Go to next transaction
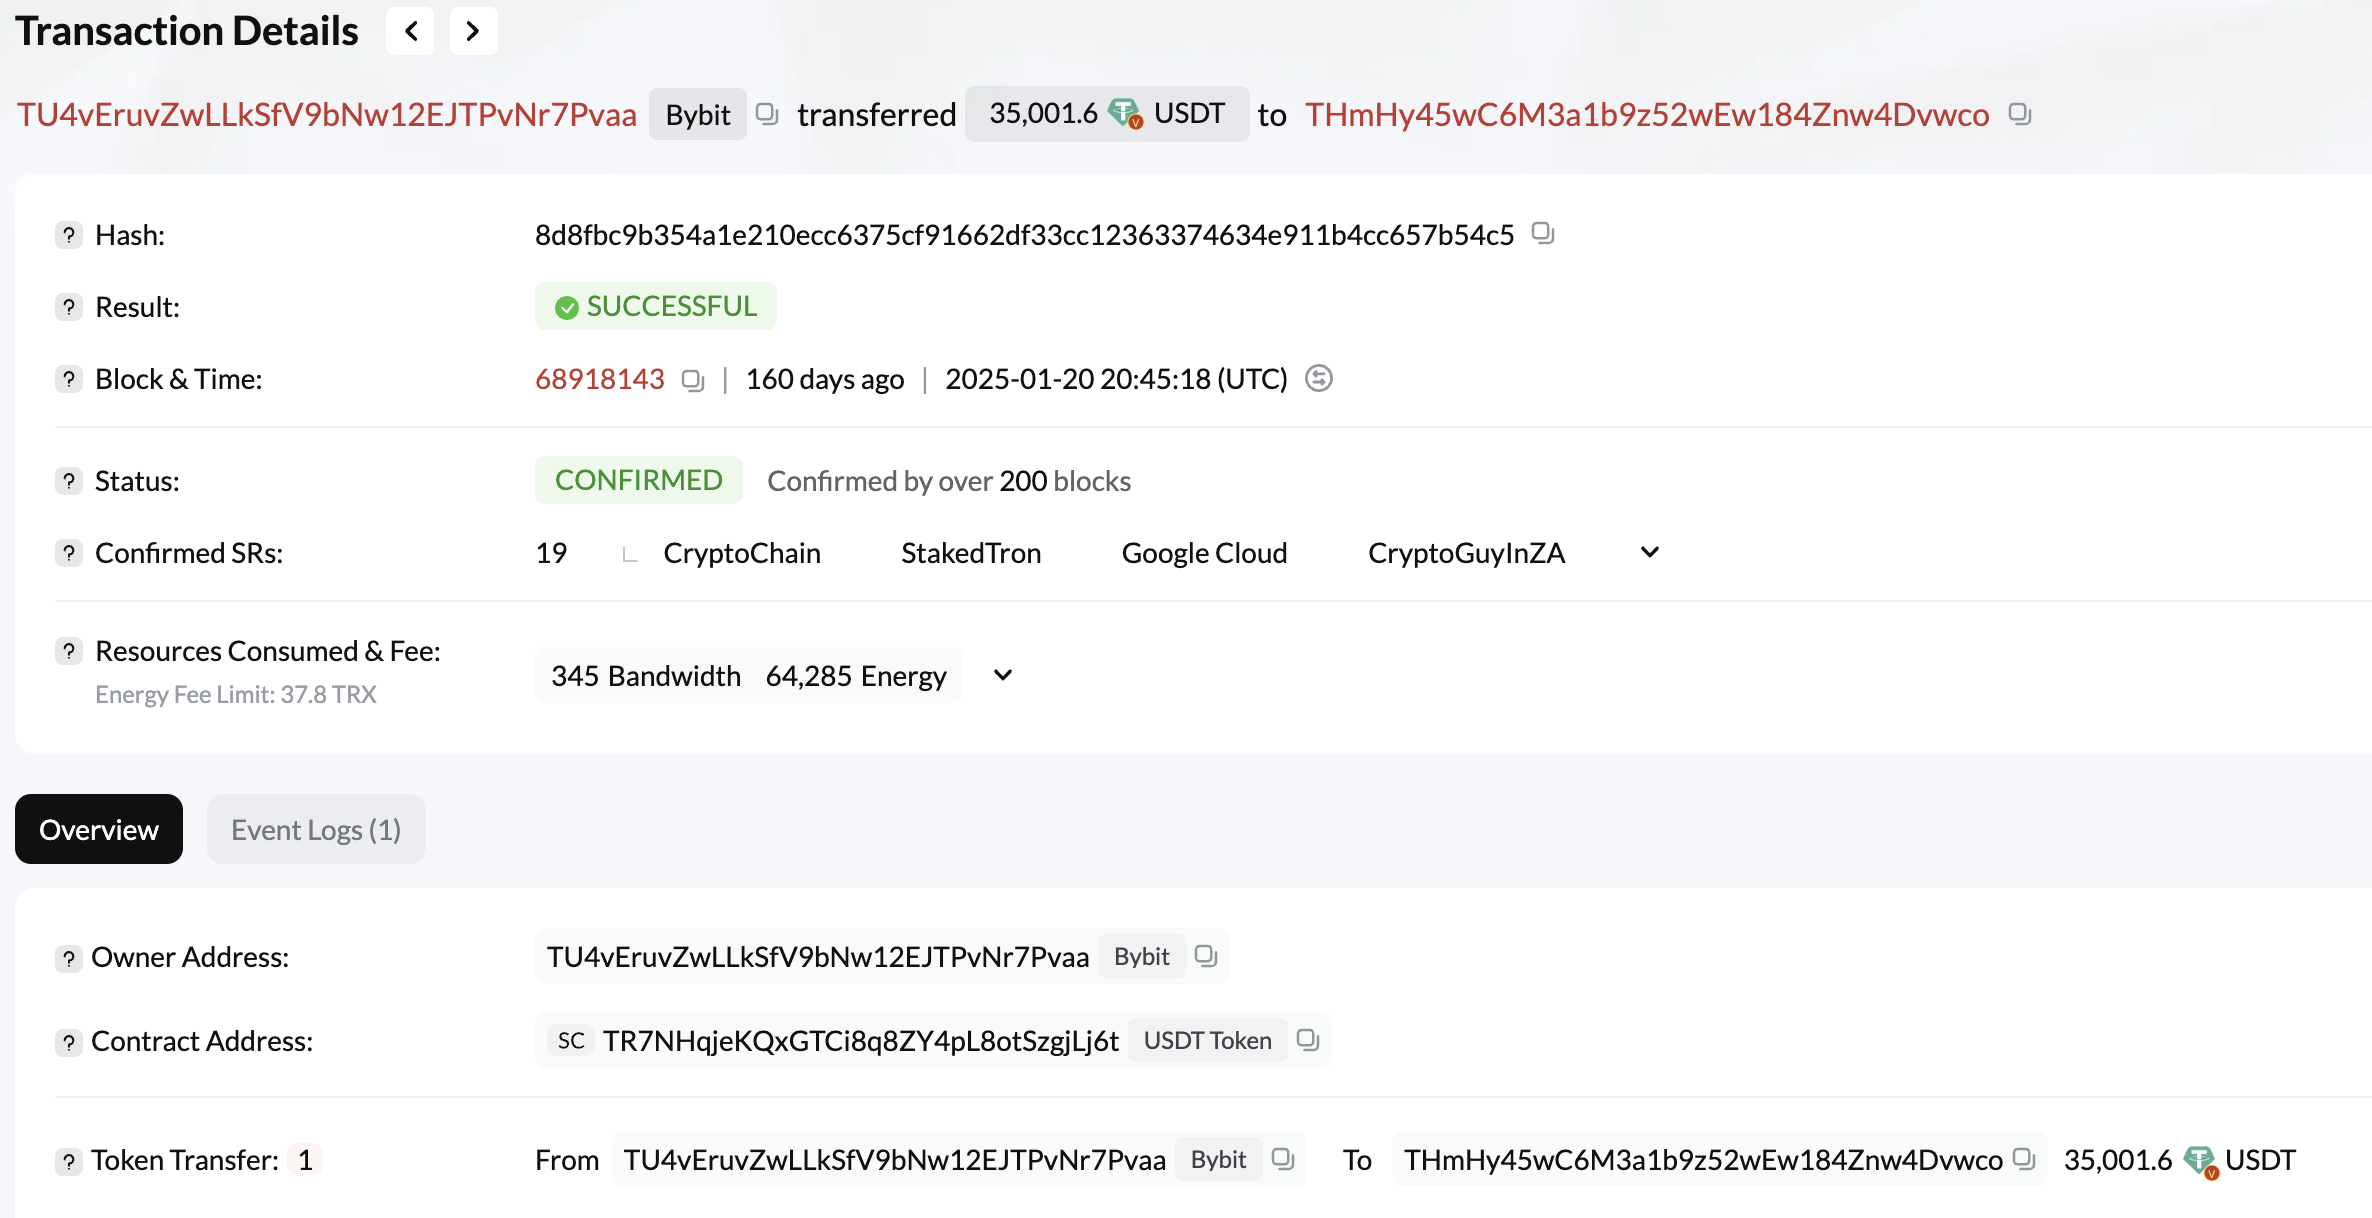Image resolution: width=2372 pixels, height=1218 pixels. click(473, 31)
